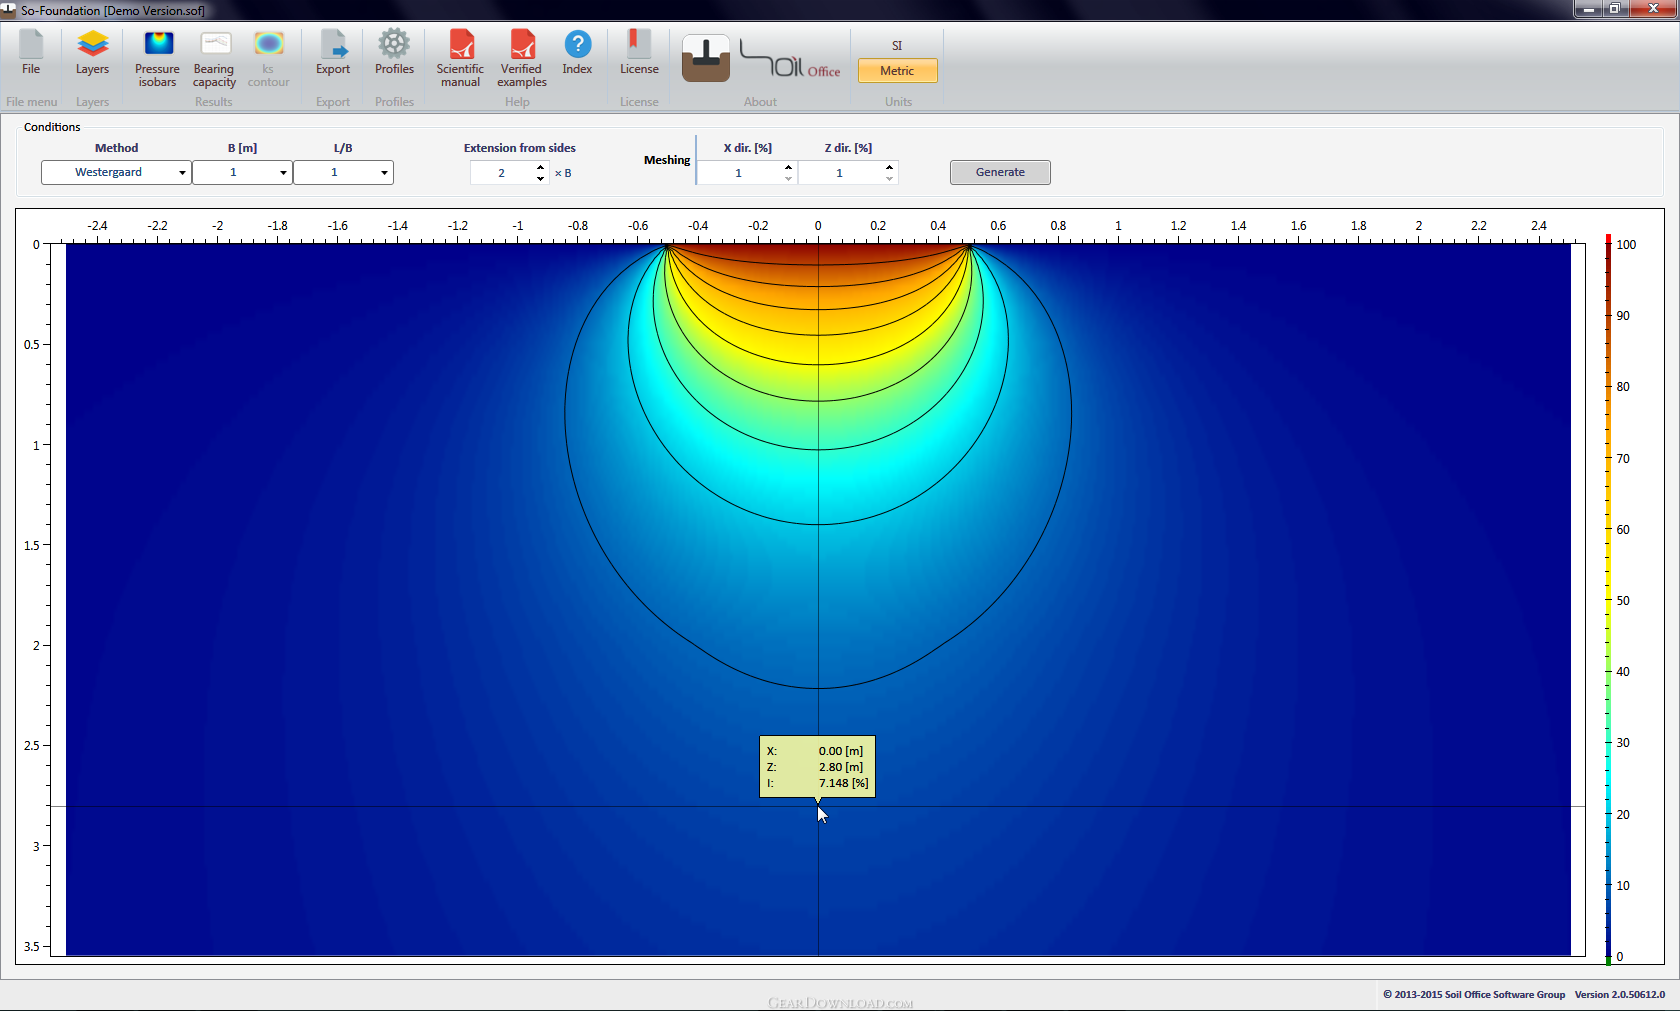
Task: Click the Version 2.0.50612.0 status text
Action: pos(1620,995)
